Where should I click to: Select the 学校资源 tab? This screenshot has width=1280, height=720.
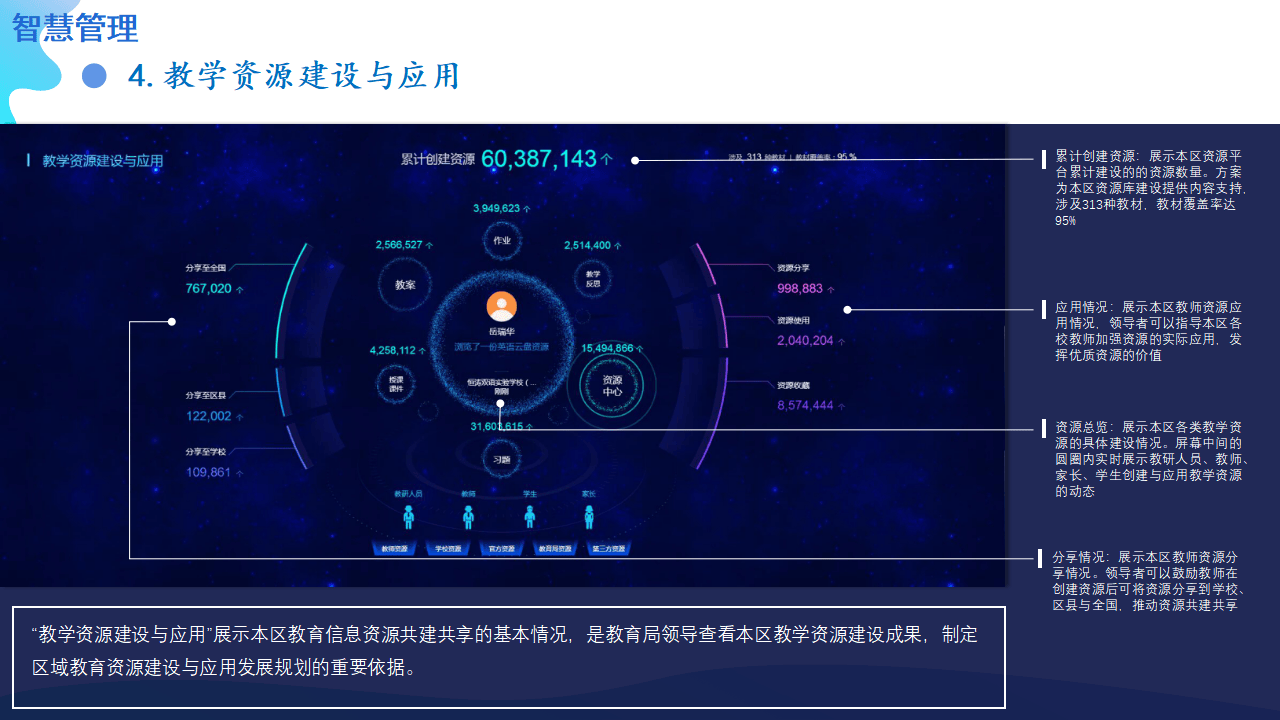(448, 549)
